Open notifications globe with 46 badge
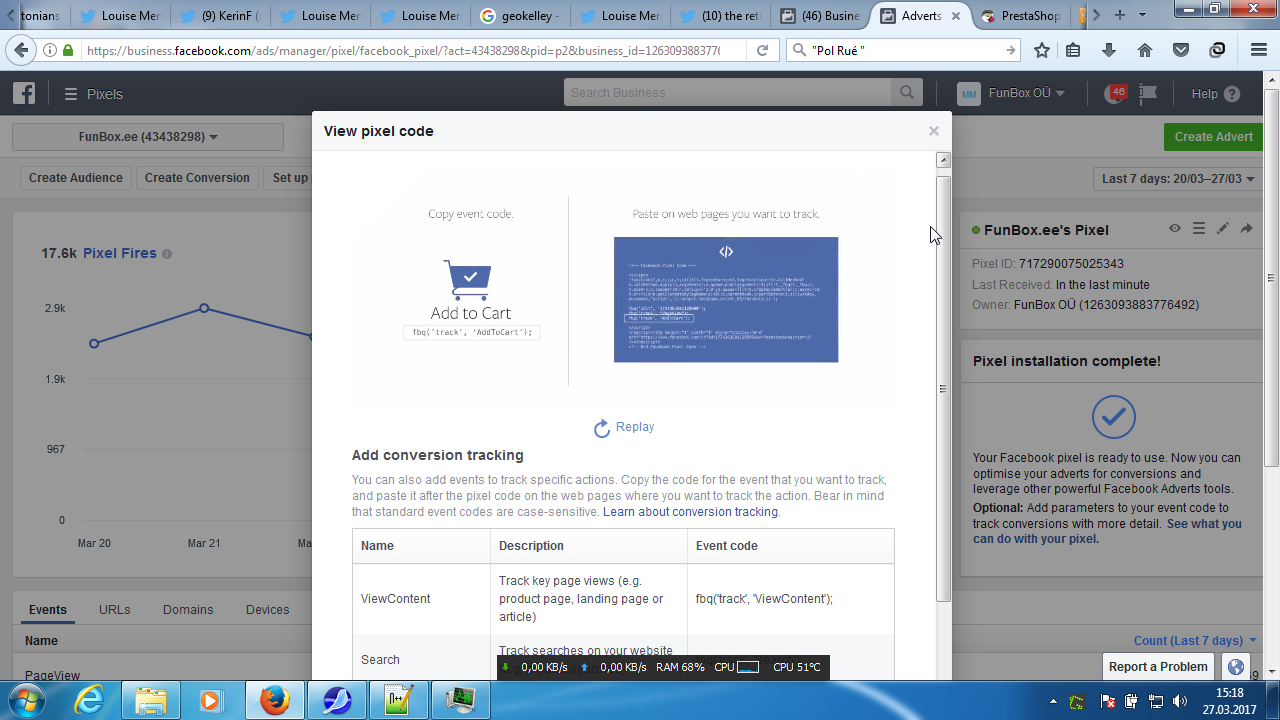Viewport: 1280px width, 720px height. [x=1115, y=94]
